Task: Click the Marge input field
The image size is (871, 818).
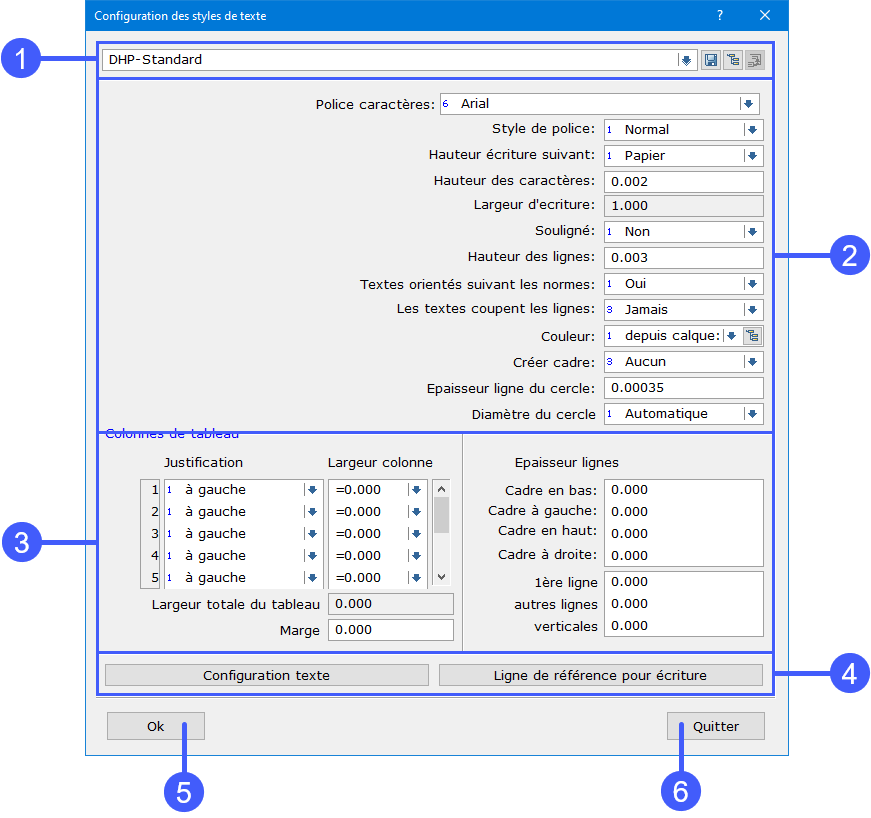Action: pos(390,630)
